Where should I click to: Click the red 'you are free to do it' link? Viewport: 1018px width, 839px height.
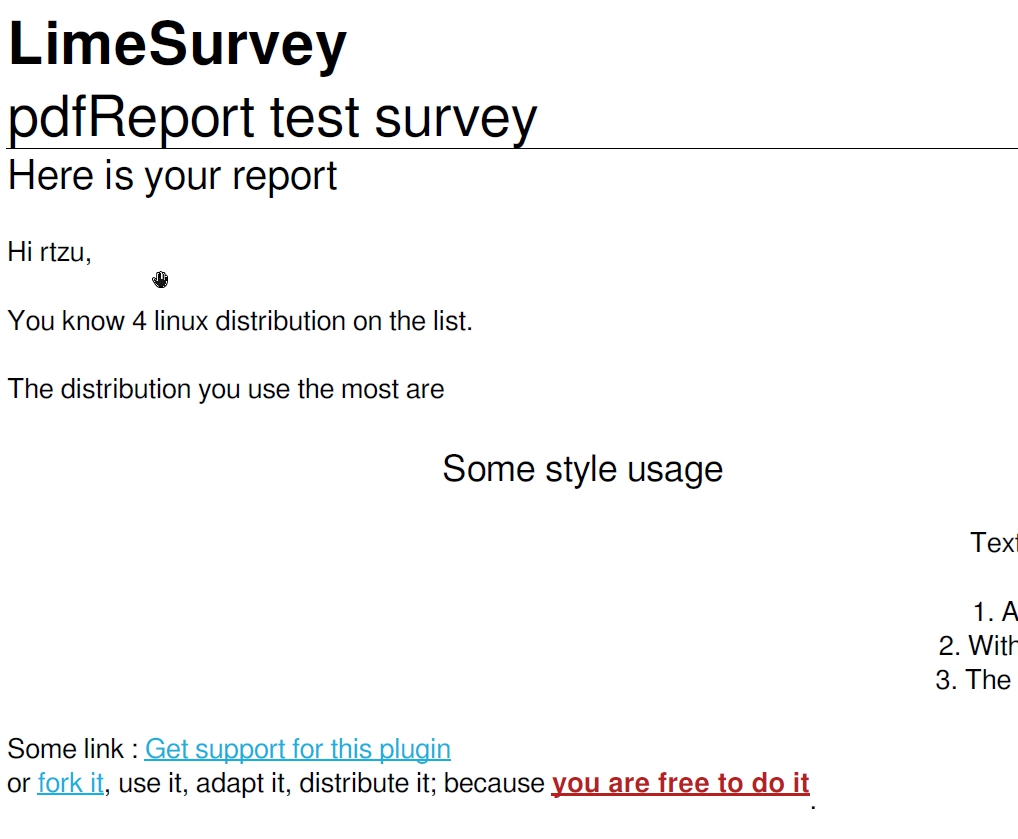point(680,783)
